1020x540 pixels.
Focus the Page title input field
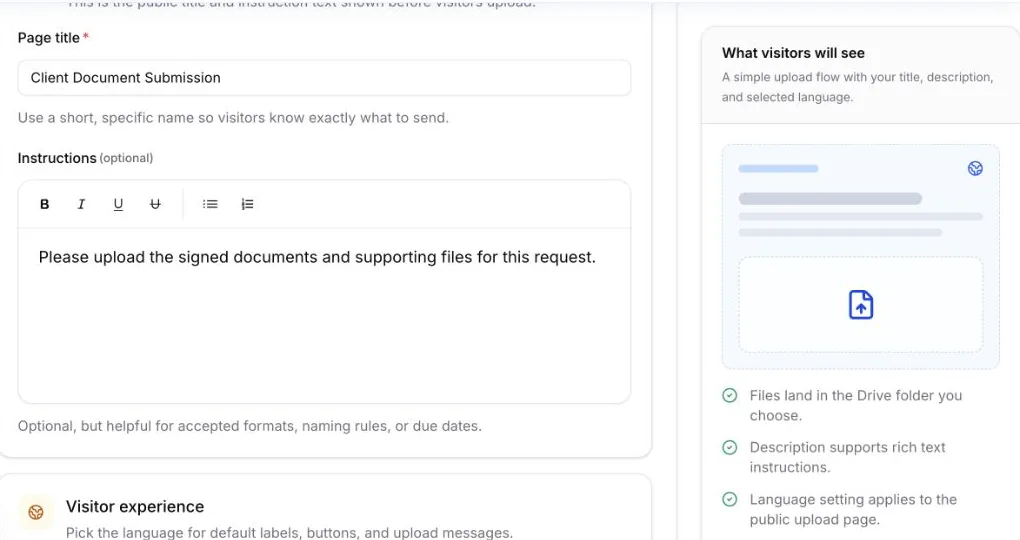point(324,78)
